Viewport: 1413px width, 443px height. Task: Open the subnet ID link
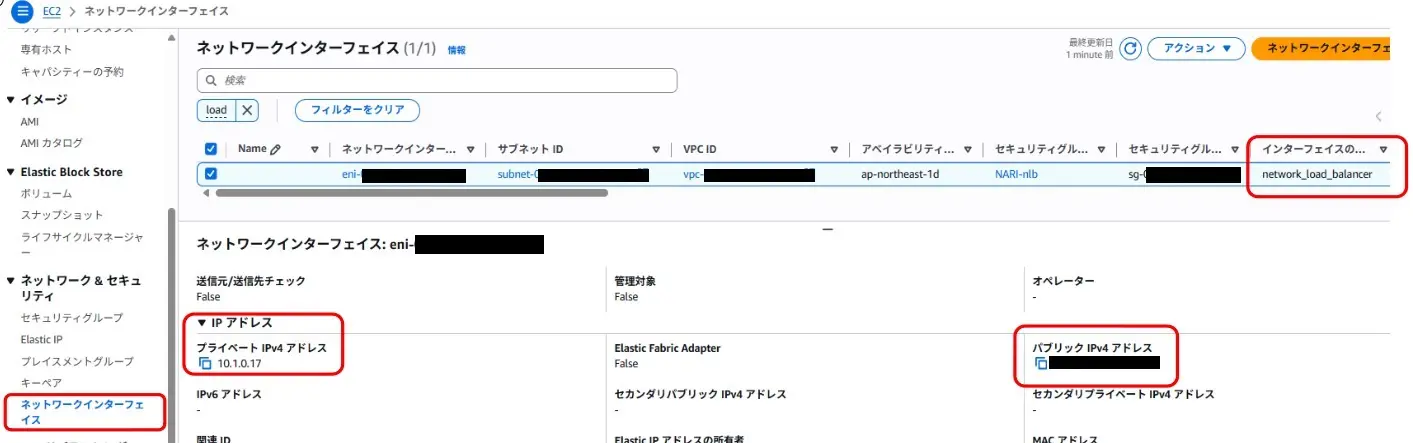point(573,174)
